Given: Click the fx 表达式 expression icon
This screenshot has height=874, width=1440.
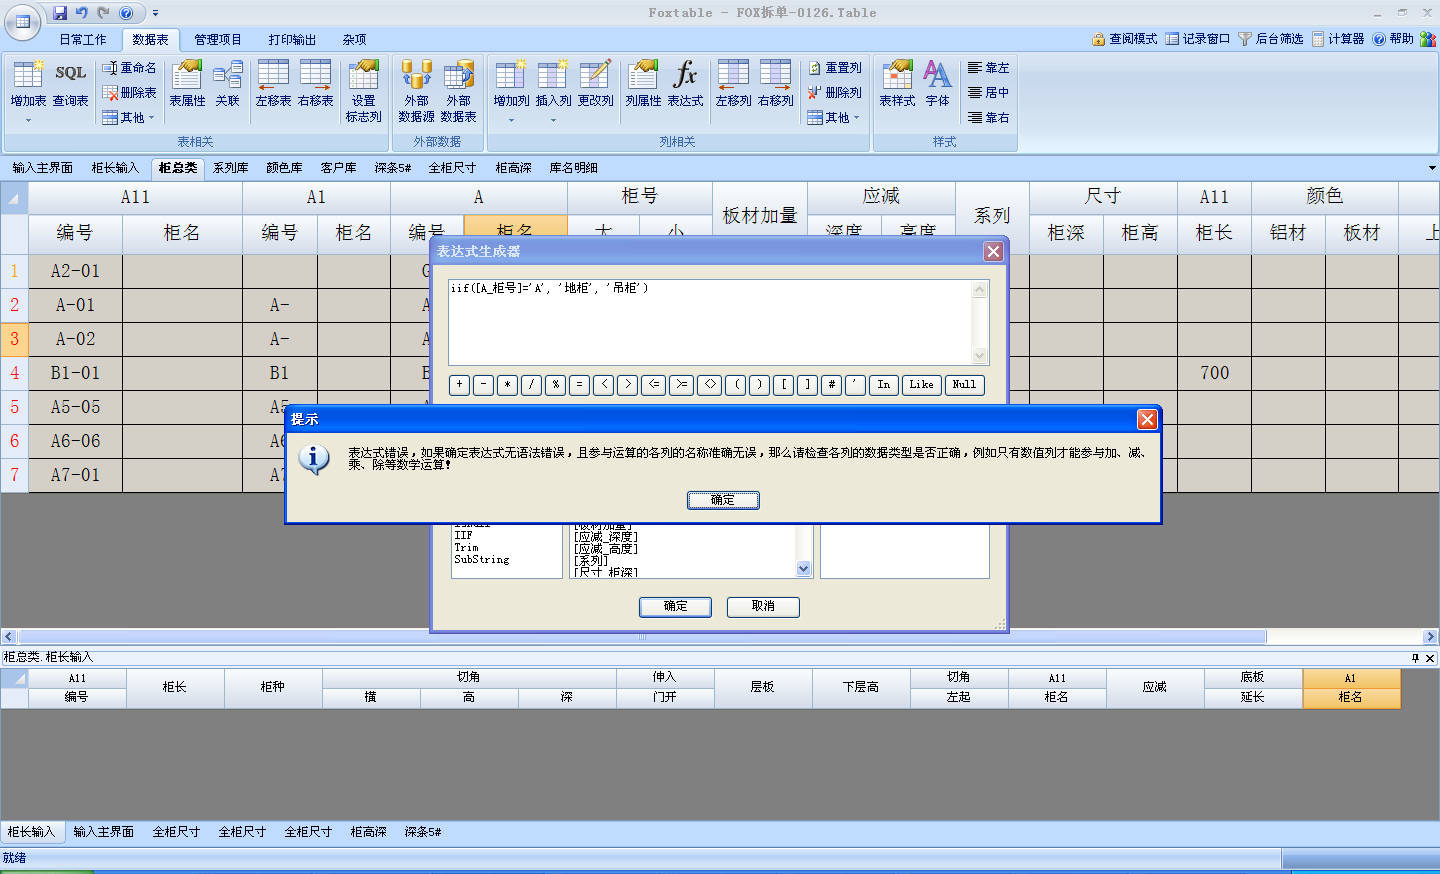Looking at the screenshot, I should [x=685, y=82].
